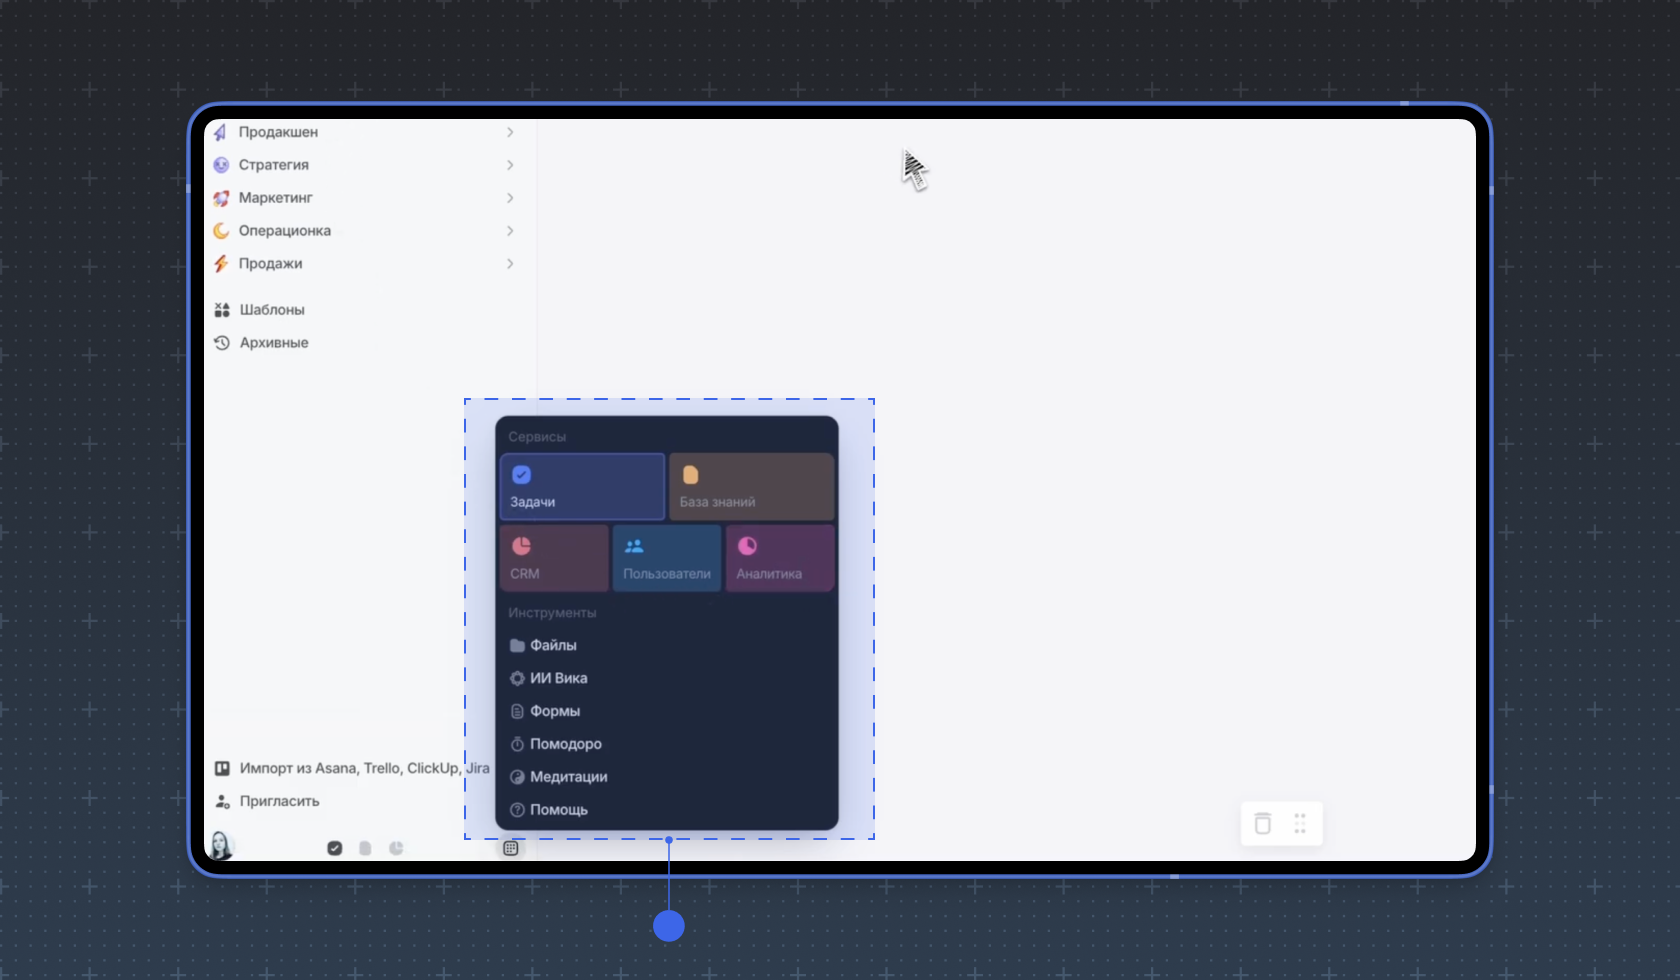Click the six-dot drag handle icon

tap(1300, 823)
